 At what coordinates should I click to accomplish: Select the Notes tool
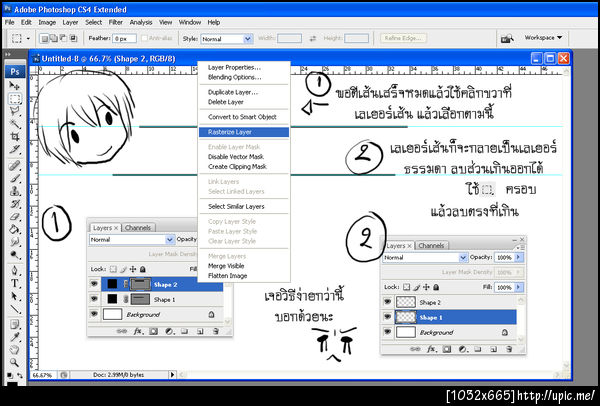pos(15,324)
